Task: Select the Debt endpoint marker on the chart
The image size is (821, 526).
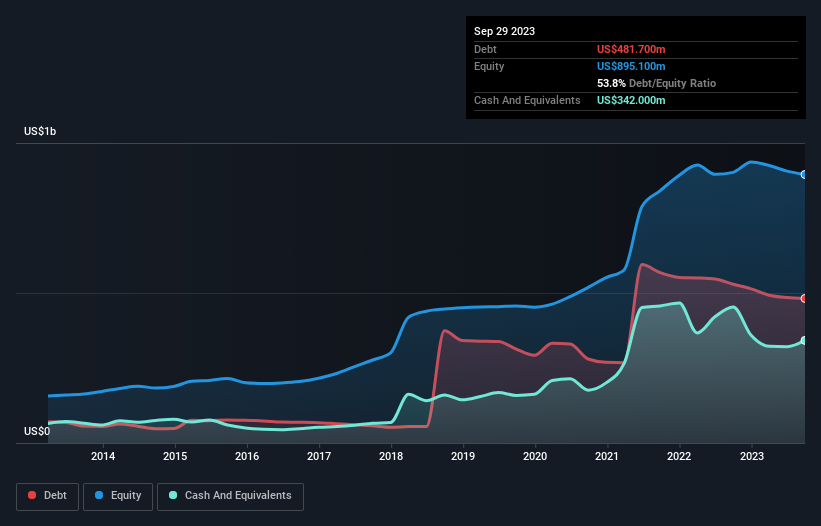Action: (804, 299)
